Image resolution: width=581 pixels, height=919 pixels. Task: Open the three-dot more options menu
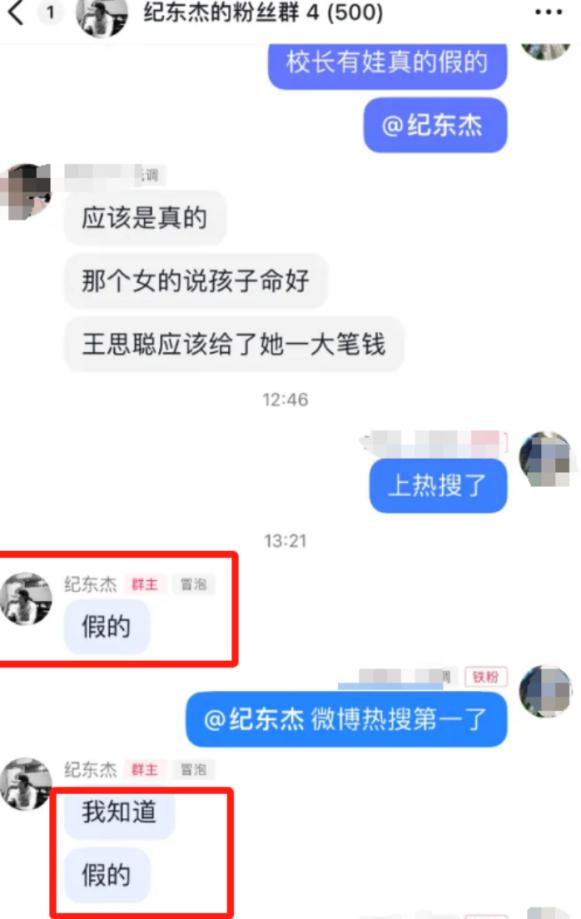click(548, 12)
